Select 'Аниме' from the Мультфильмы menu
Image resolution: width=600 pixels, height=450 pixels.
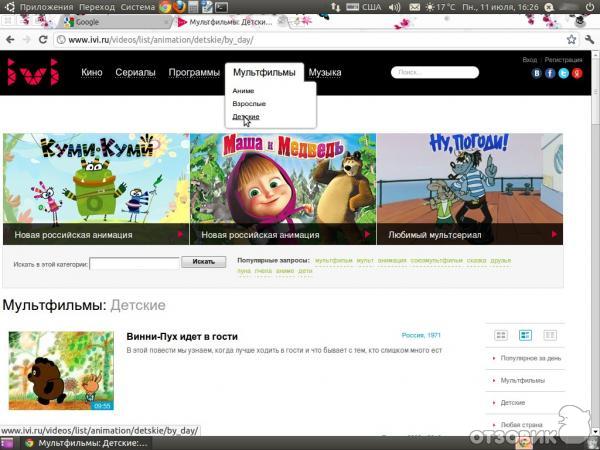243,91
